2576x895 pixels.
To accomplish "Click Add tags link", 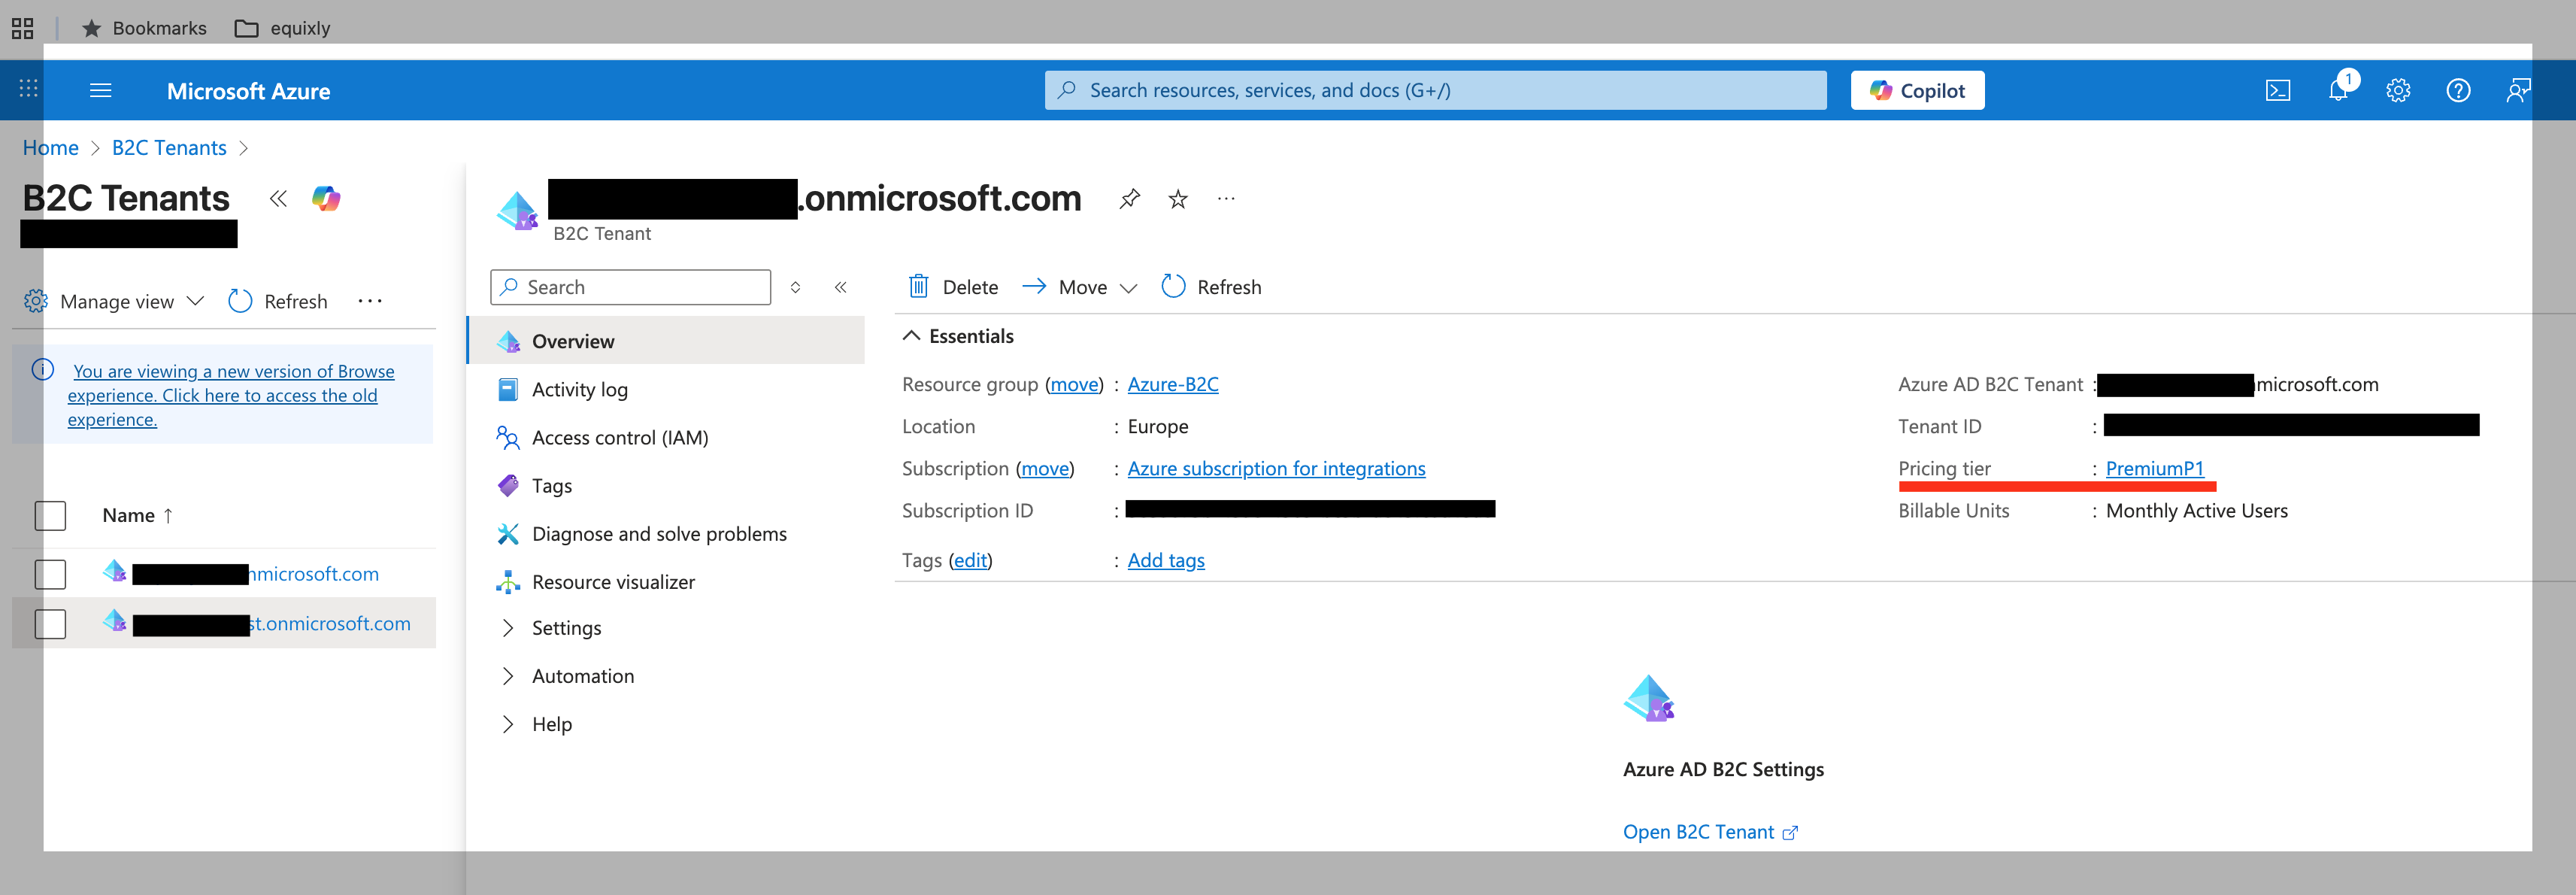I will coord(1166,560).
